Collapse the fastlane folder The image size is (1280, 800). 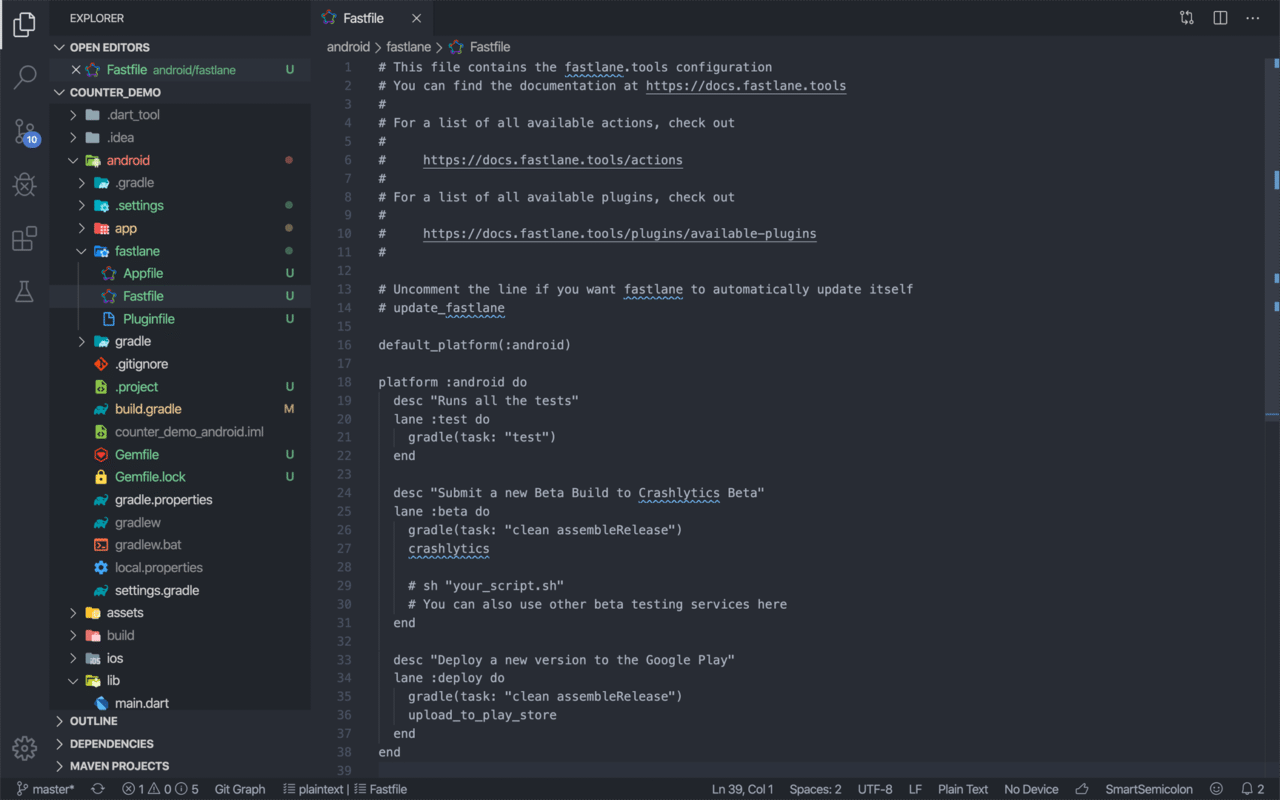180,251
